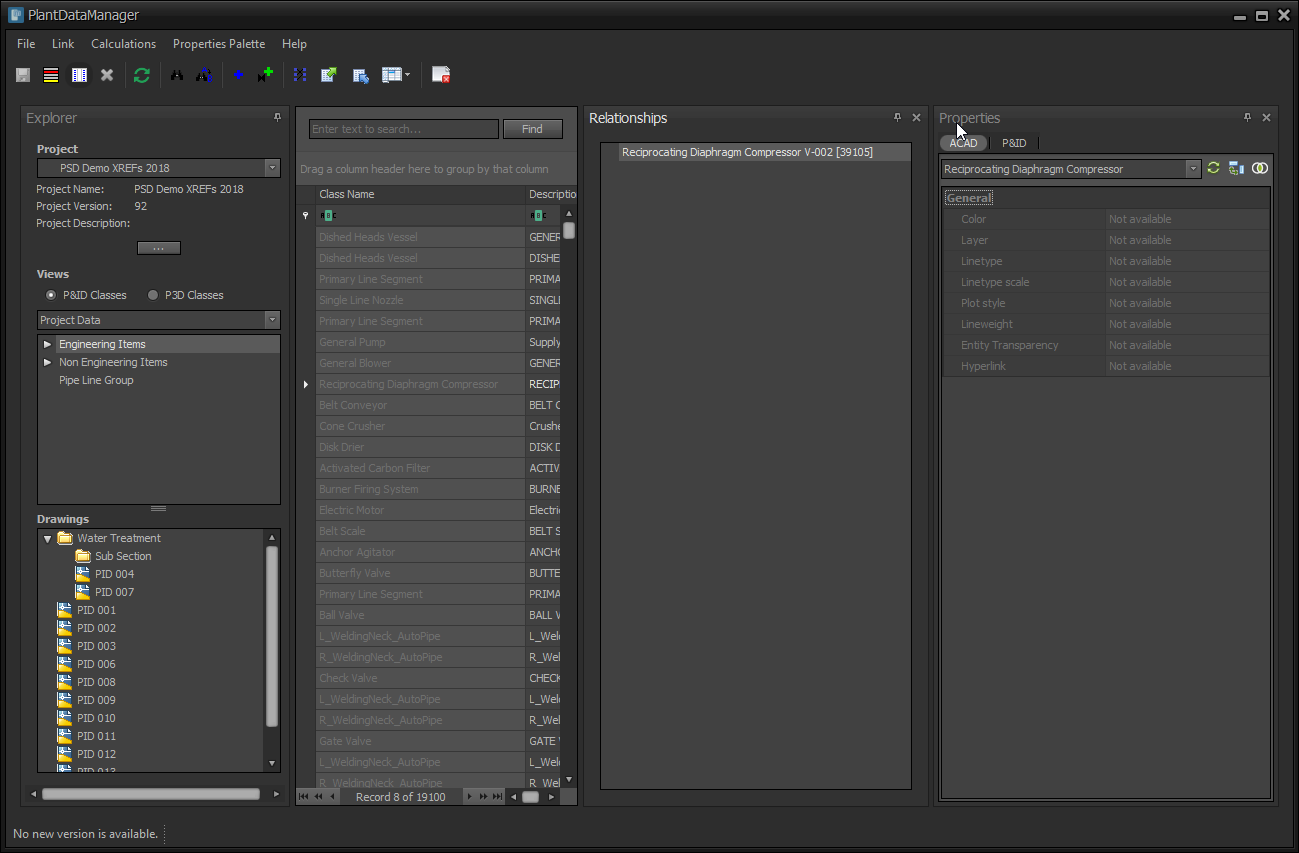Click the blue dotted cross-link toolbar icon
Image resolution: width=1299 pixels, height=853 pixels.
click(x=300, y=75)
